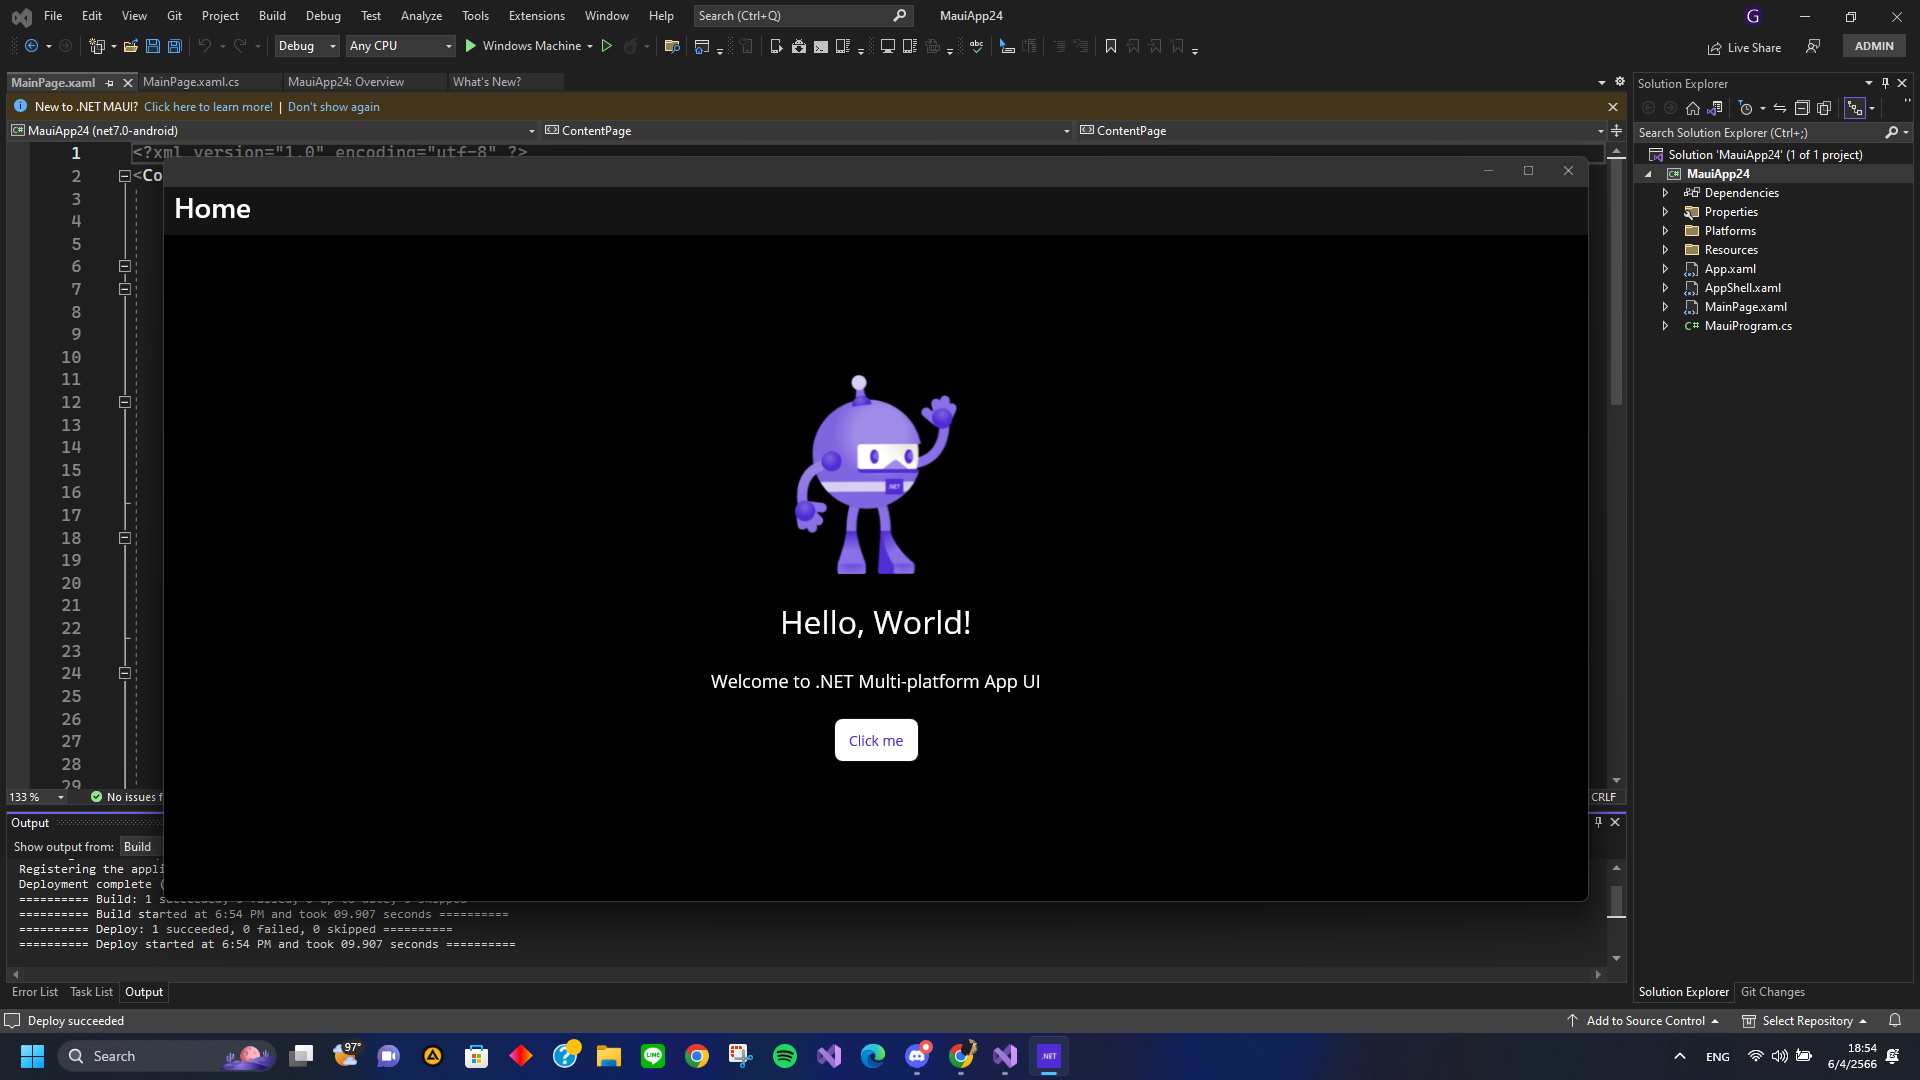This screenshot has width=1920, height=1080.
Task: Expand the Dependencies node
Action: click(x=1665, y=192)
